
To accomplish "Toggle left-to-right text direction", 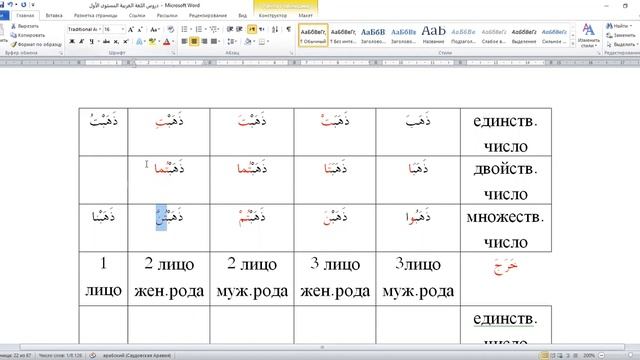I will [x=251, y=29].
